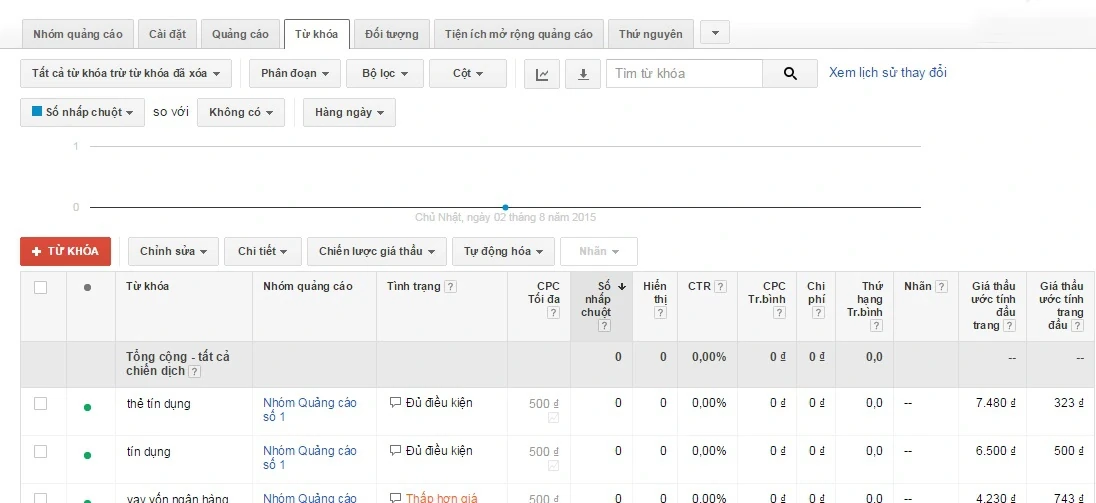Open the Đối tượng tab

point(391,34)
